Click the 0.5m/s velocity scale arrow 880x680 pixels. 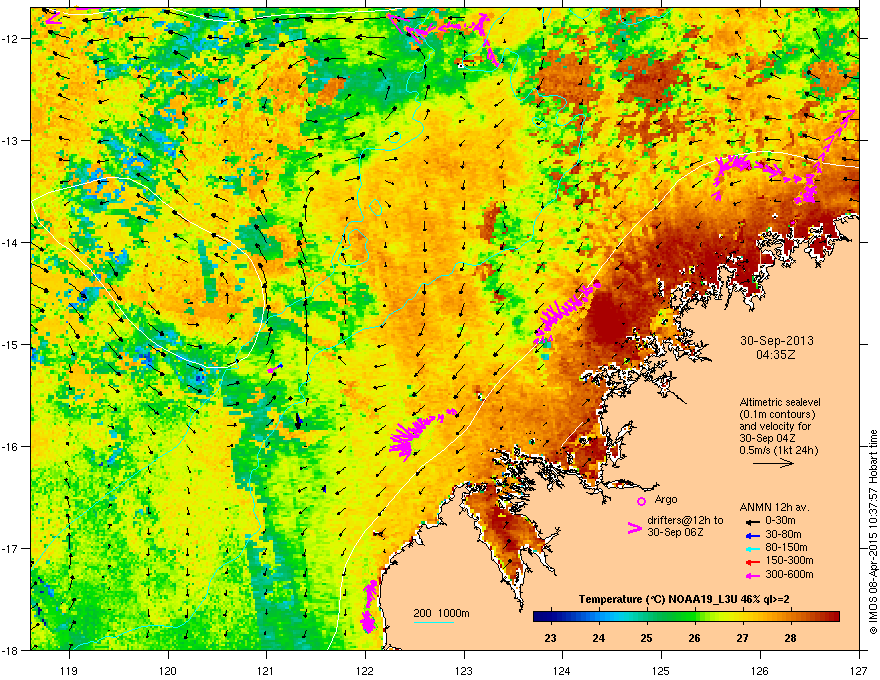click(773, 463)
